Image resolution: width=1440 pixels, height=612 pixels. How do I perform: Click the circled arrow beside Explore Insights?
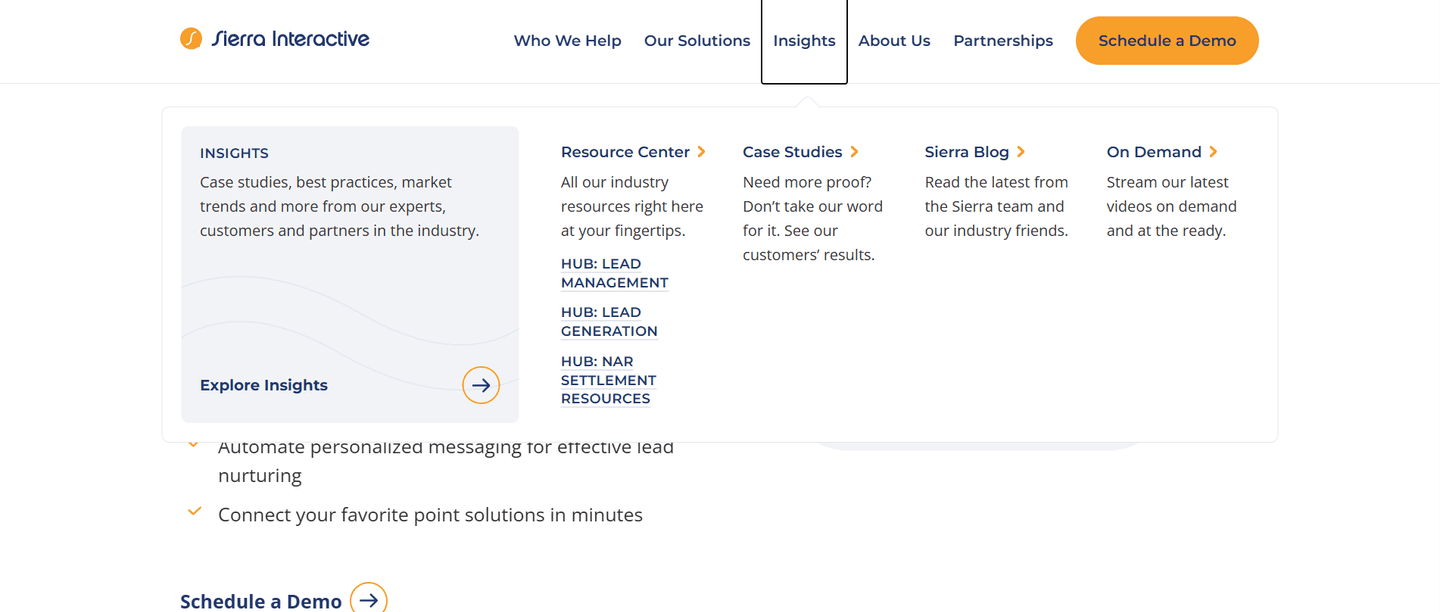(481, 385)
